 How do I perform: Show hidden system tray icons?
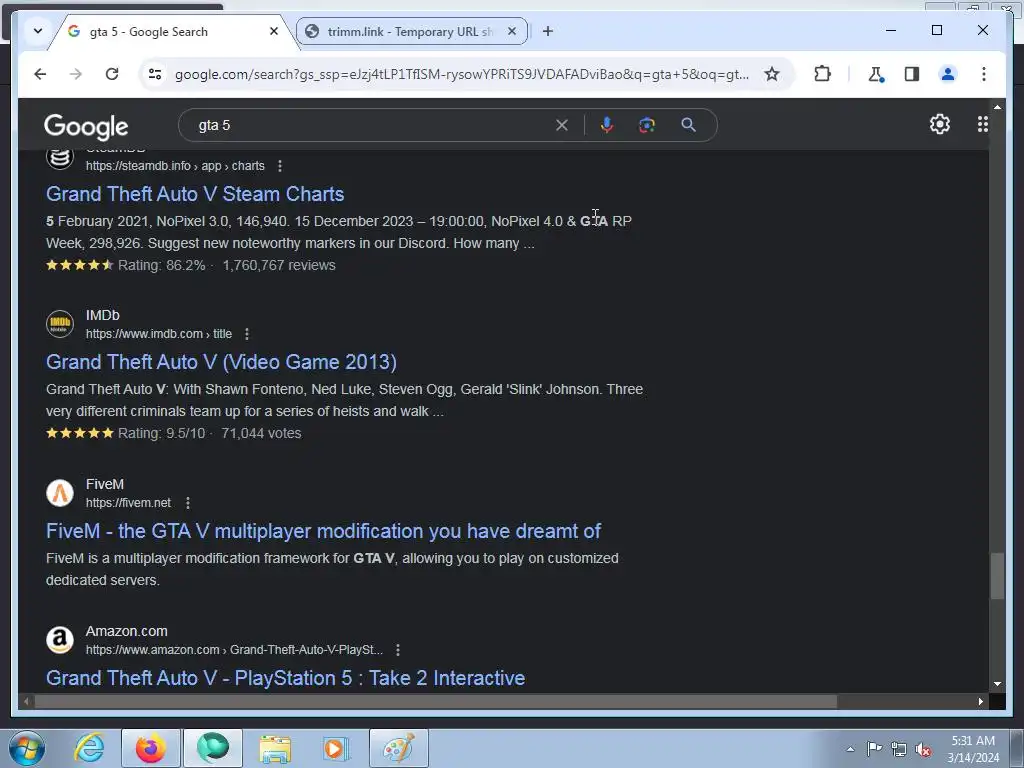[850, 749]
